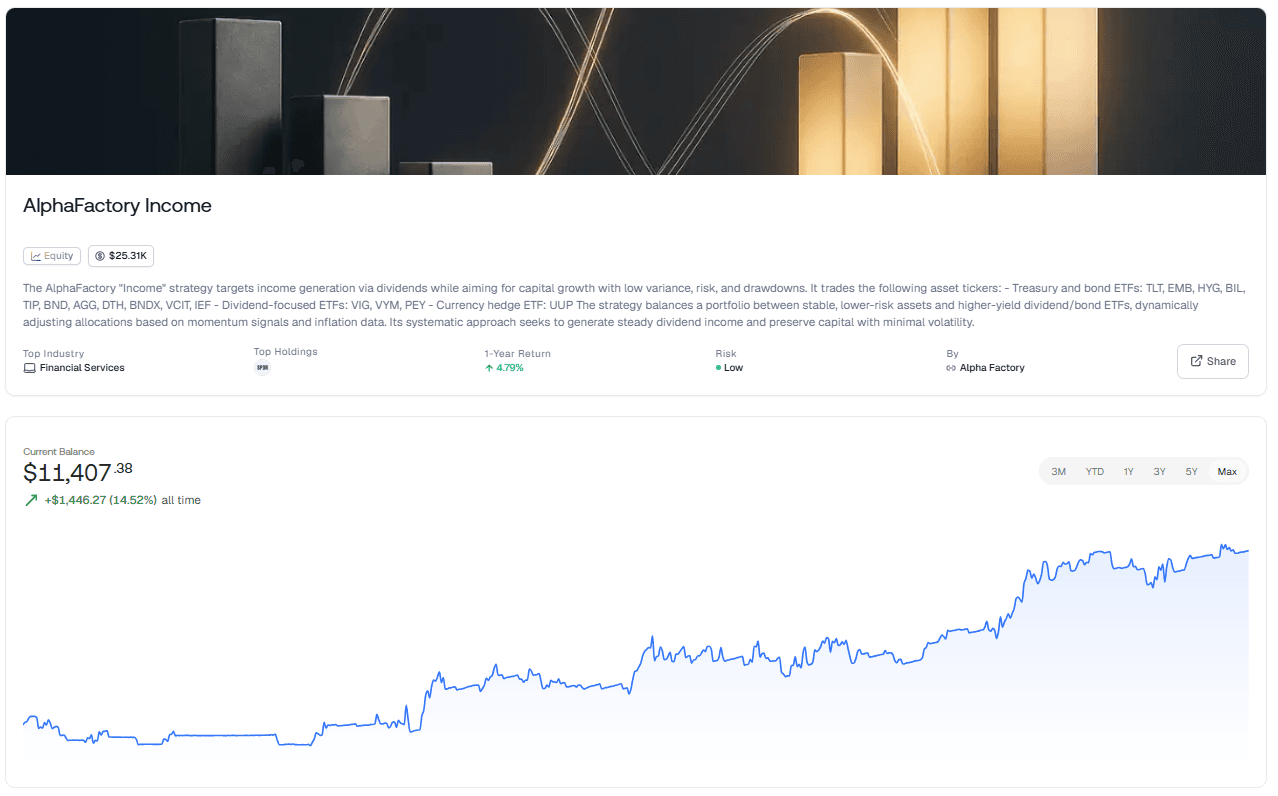
Task: Select the YTD time range
Action: 1095,471
